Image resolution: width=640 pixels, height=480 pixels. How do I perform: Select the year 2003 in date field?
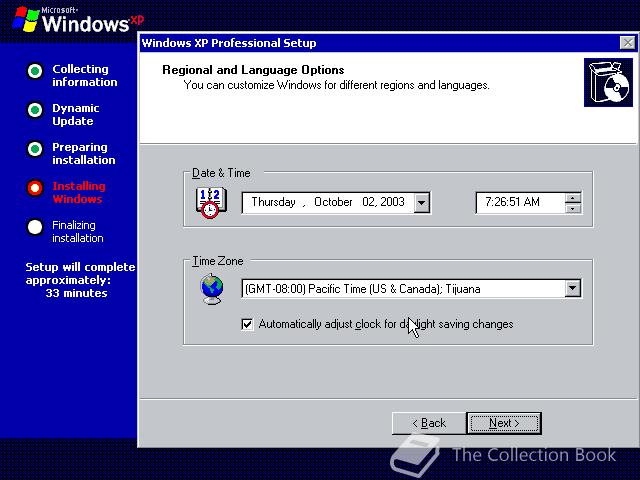click(393, 202)
